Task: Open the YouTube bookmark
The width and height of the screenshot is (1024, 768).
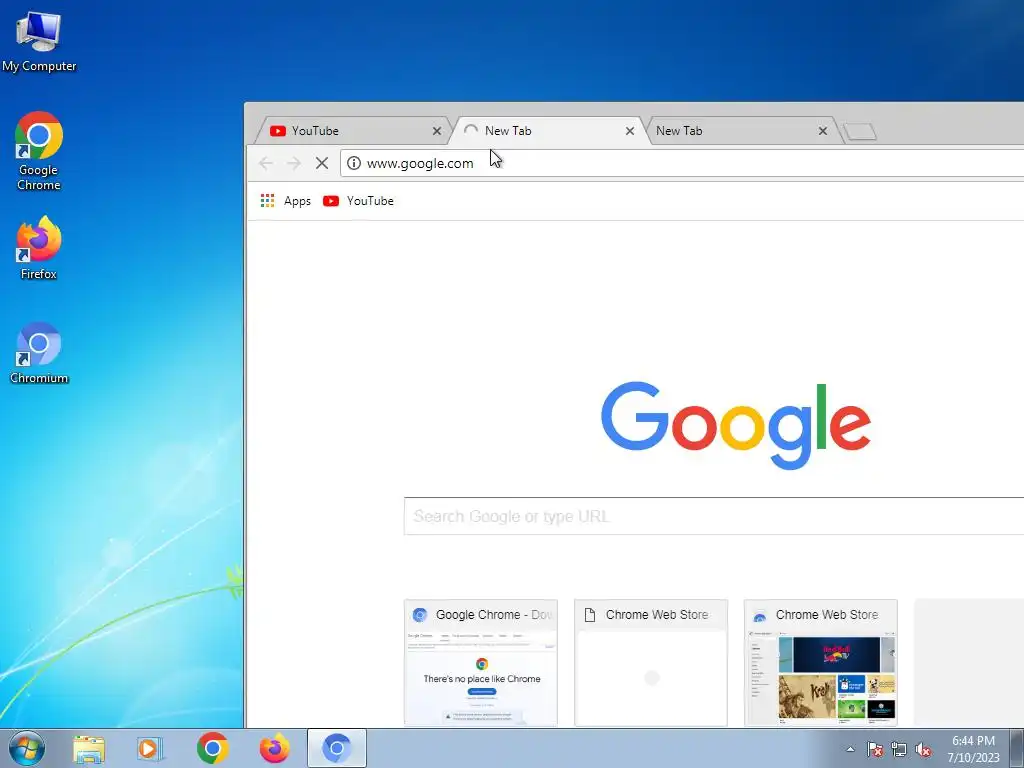Action: [359, 201]
